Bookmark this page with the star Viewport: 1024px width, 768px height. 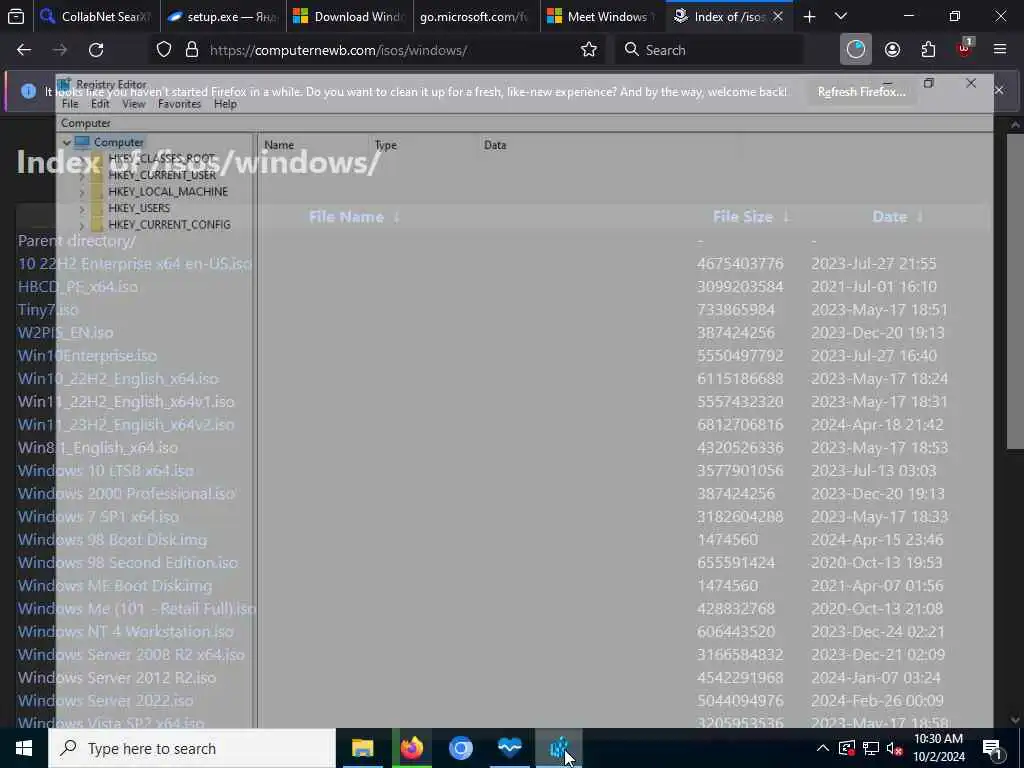(588, 50)
